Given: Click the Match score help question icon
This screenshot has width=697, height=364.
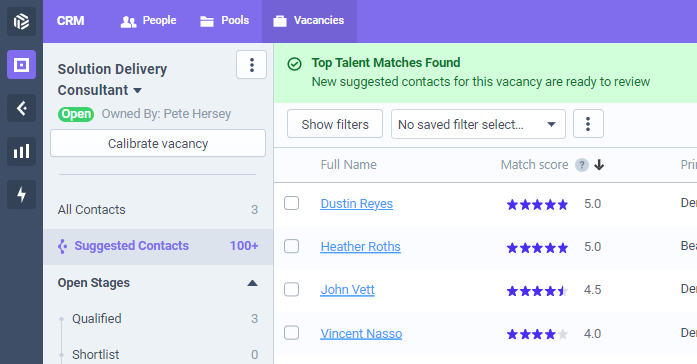Looking at the screenshot, I should (x=582, y=165).
